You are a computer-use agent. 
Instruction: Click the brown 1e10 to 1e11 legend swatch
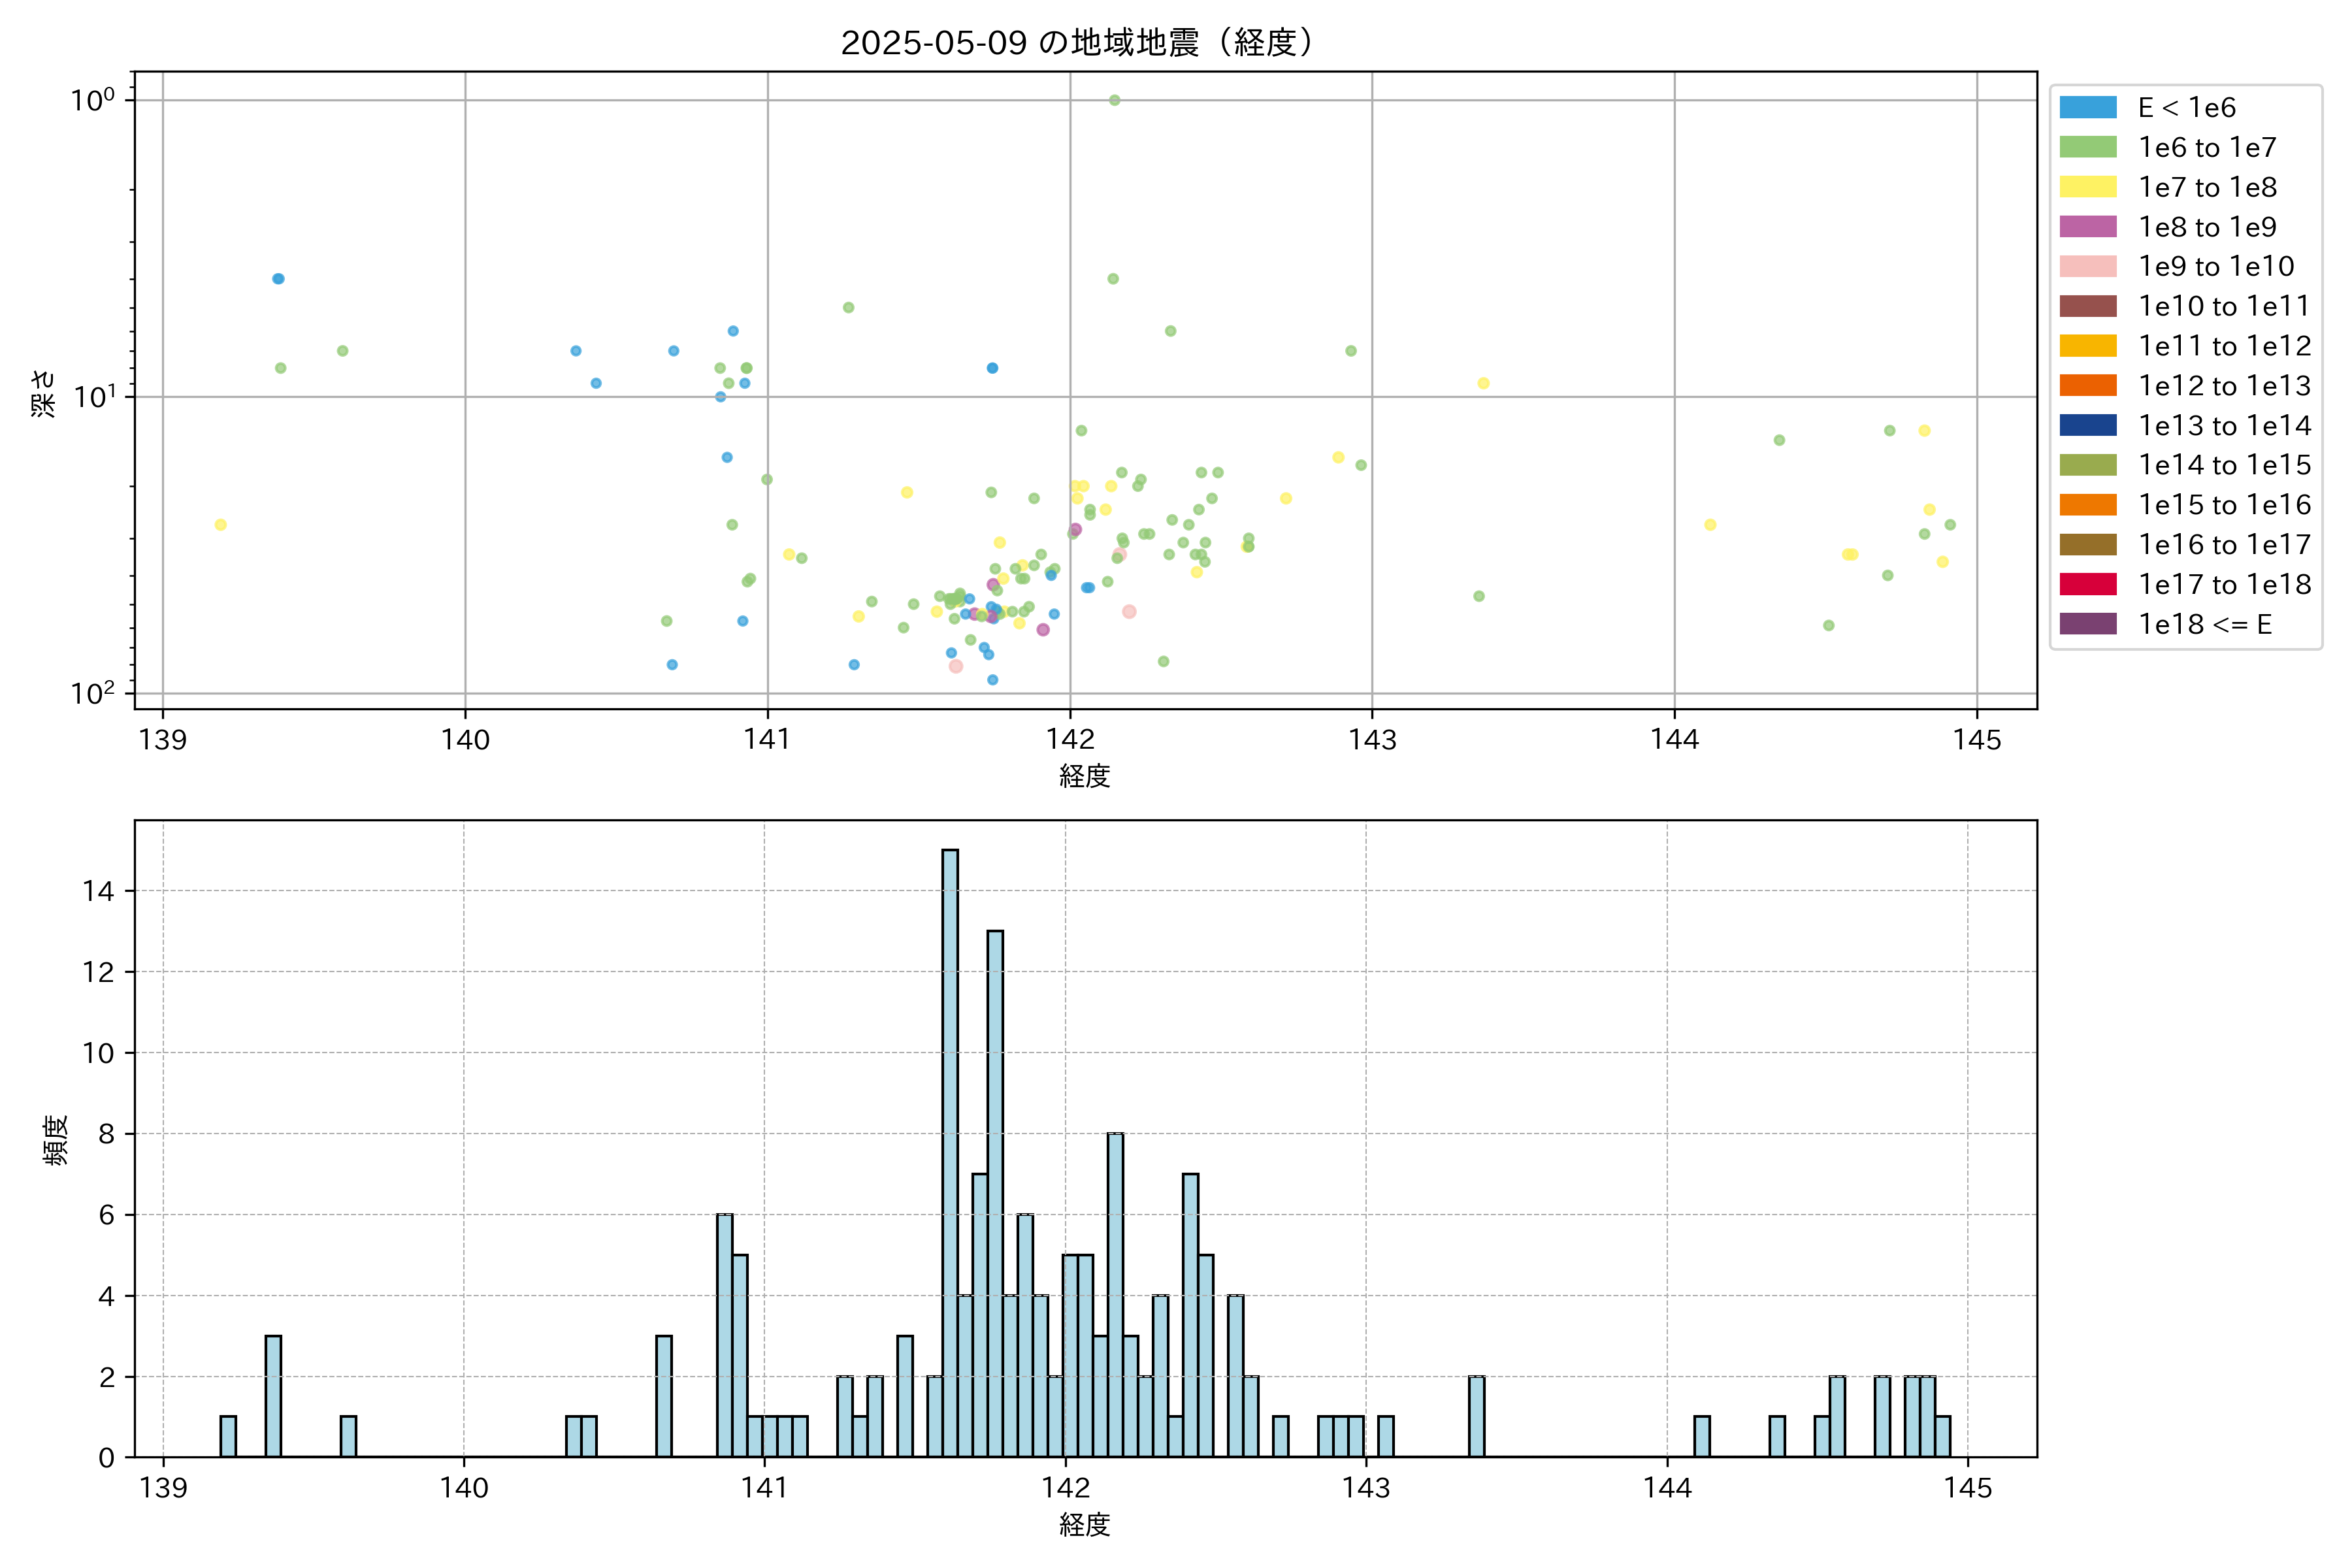coord(2088,306)
